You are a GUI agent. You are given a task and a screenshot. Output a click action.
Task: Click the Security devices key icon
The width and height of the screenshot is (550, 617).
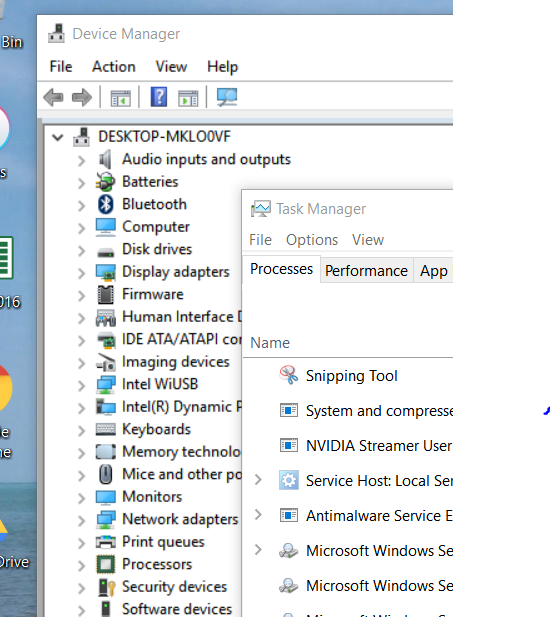(107, 587)
